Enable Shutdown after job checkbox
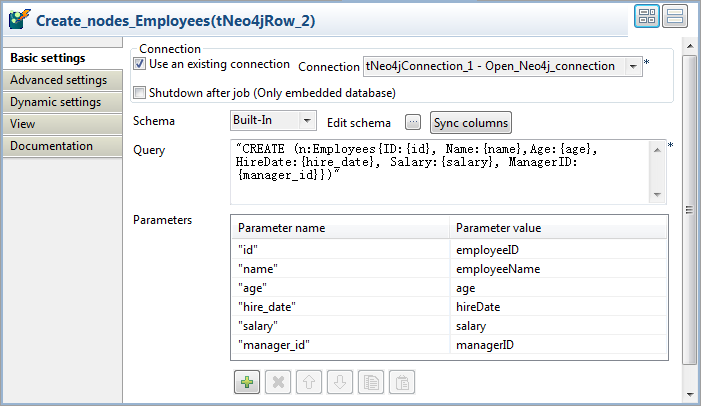Screen dimensions: 701x406 coord(140,93)
